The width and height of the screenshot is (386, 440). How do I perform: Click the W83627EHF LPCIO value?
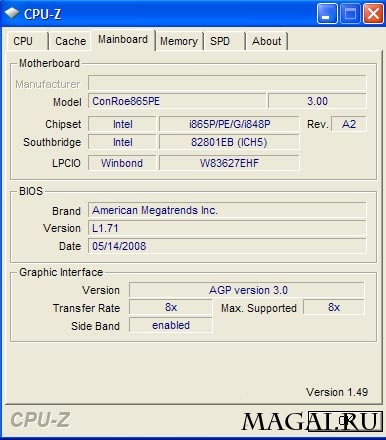pos(229,163)
